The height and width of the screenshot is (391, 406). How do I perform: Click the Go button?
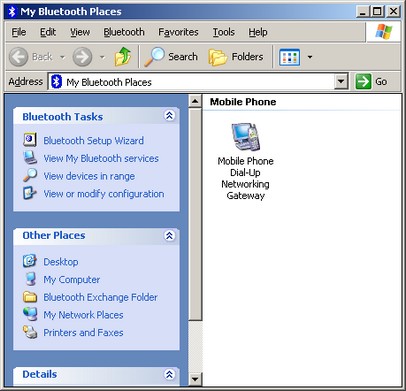[371, 81]
